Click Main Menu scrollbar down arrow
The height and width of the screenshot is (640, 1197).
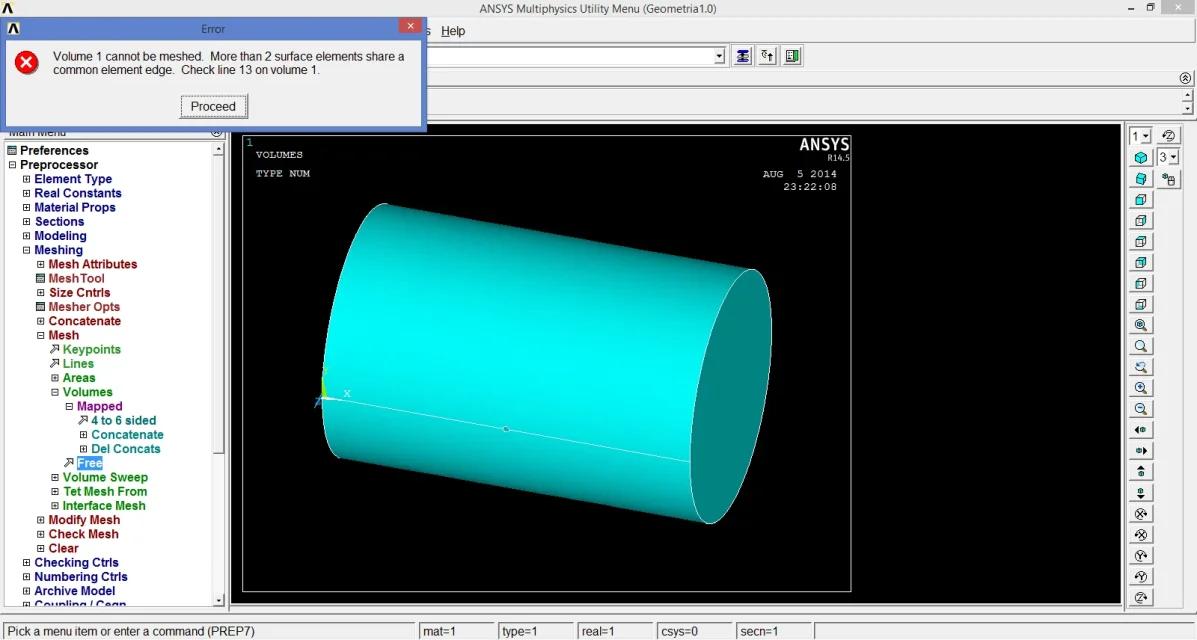[x=218, y=600]
